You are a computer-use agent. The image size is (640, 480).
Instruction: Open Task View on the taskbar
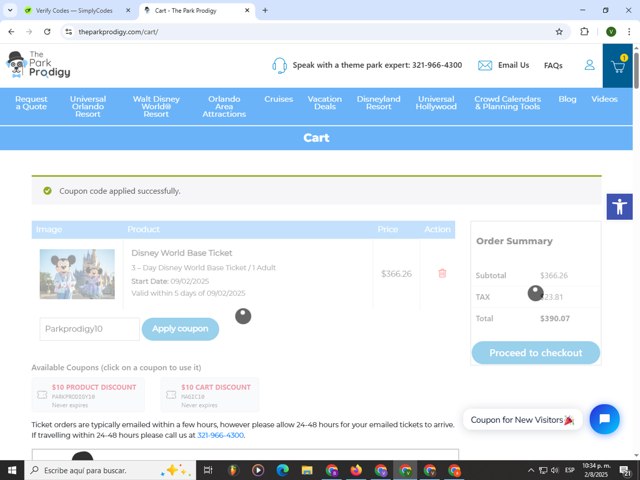(208, 470)
